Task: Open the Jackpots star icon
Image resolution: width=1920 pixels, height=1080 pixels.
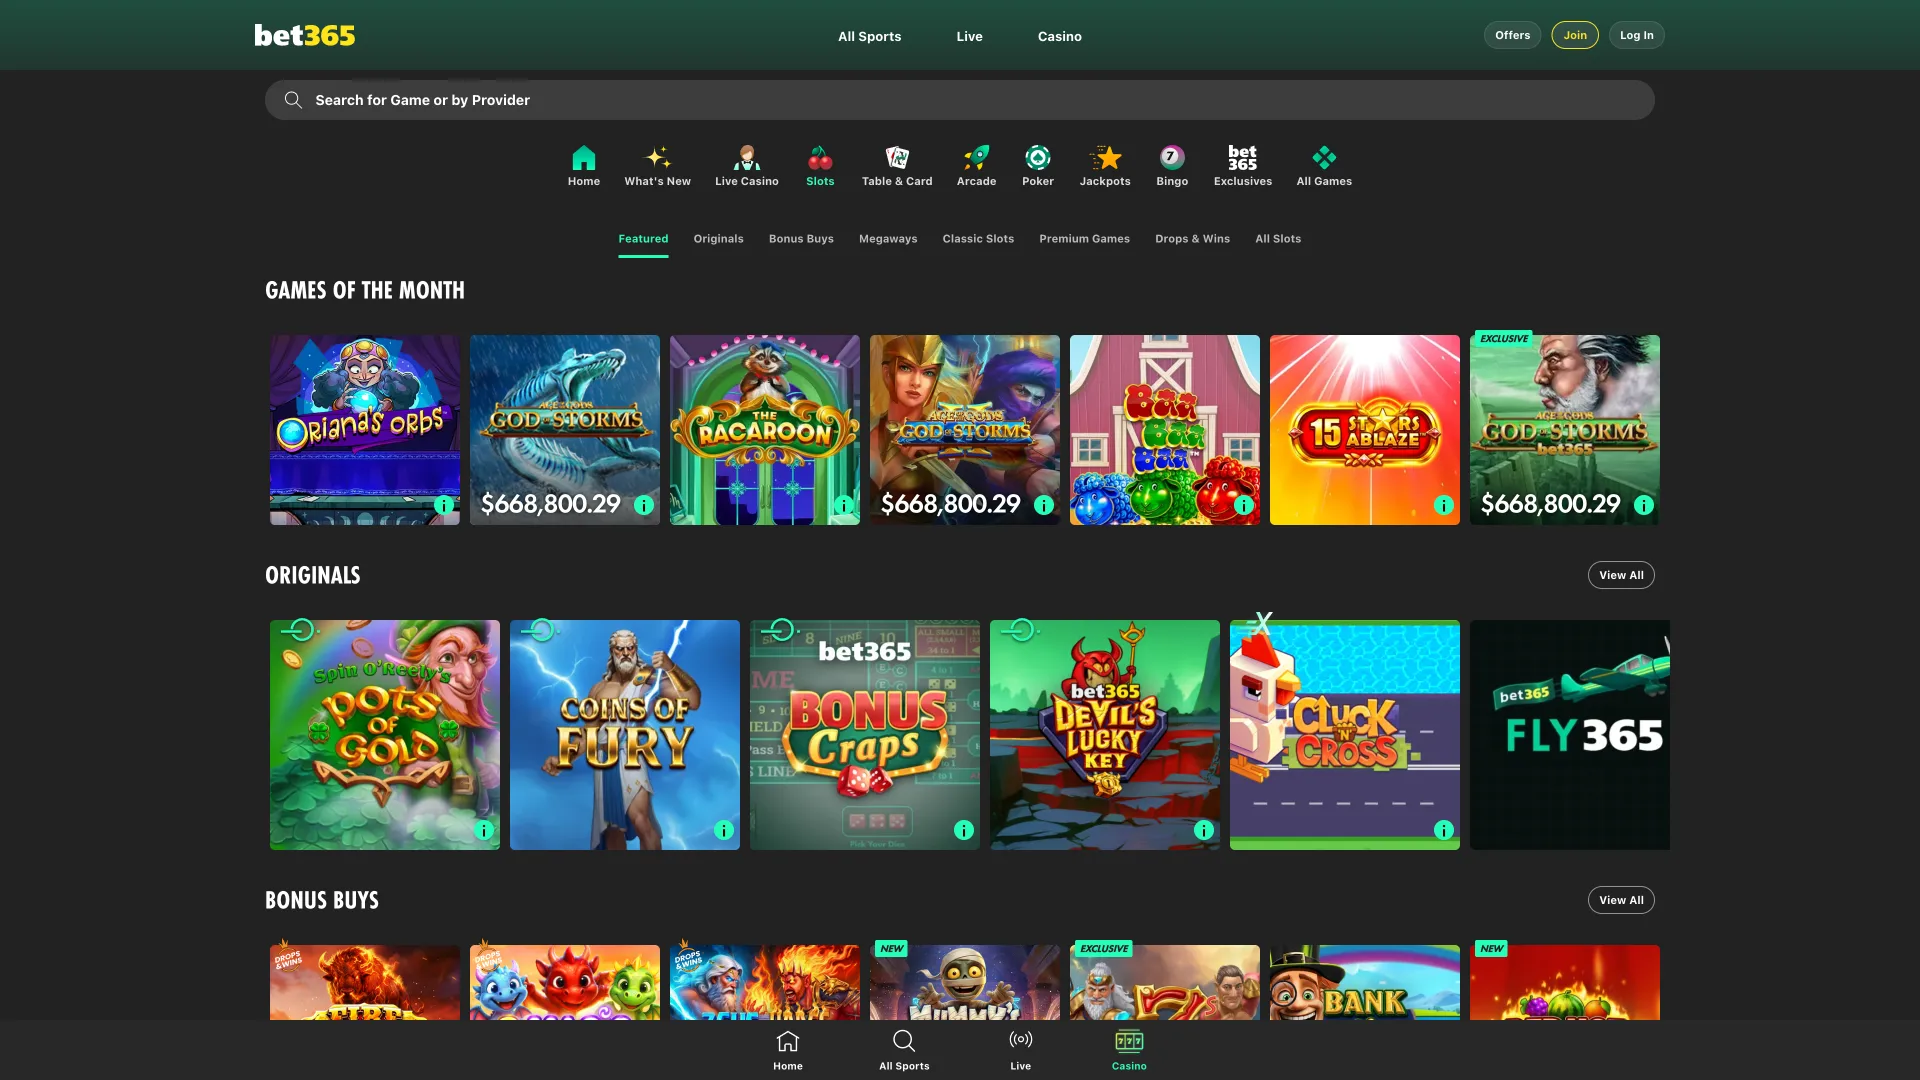Action: (1105, 158)
